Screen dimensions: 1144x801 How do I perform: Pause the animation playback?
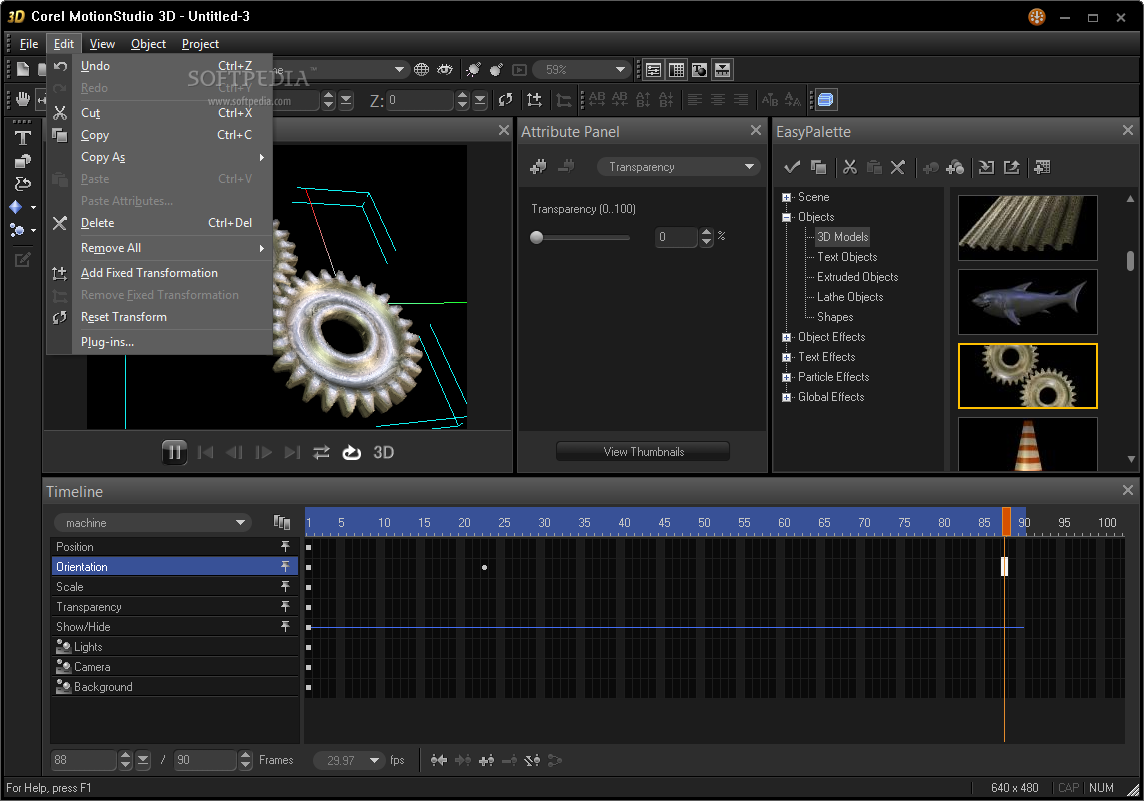[x=174, y=452]
